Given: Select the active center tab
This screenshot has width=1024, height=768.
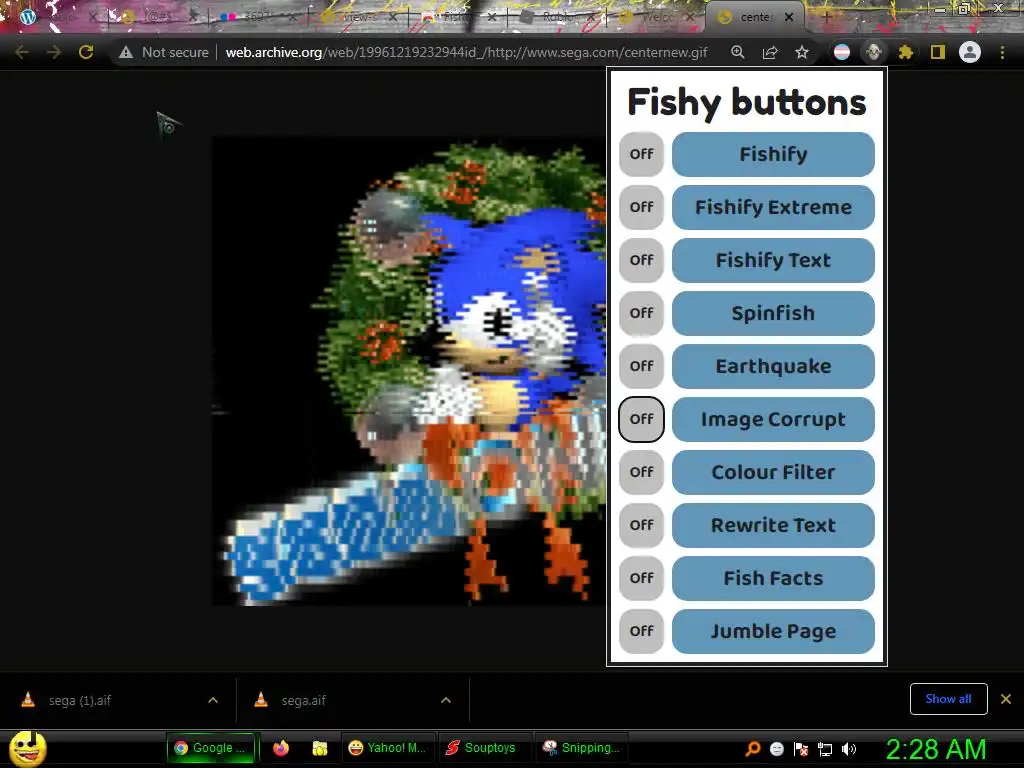Looking at the screenshot, I should pos(754,18).
